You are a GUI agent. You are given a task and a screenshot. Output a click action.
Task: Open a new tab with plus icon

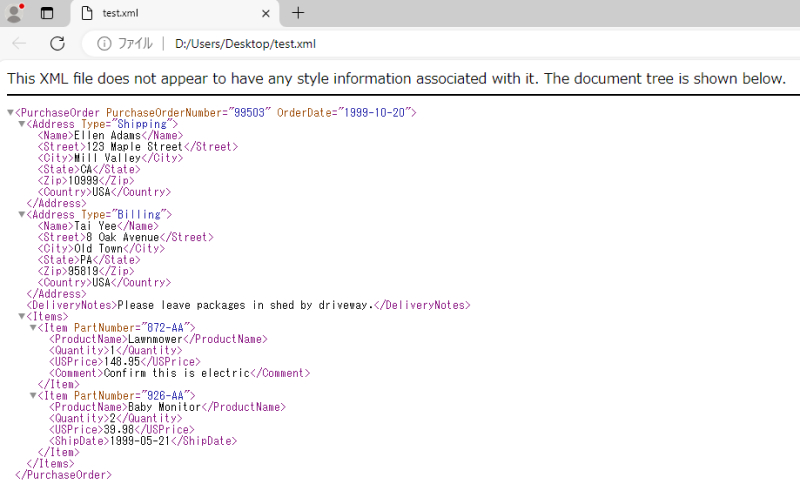[x=297, y=13]
